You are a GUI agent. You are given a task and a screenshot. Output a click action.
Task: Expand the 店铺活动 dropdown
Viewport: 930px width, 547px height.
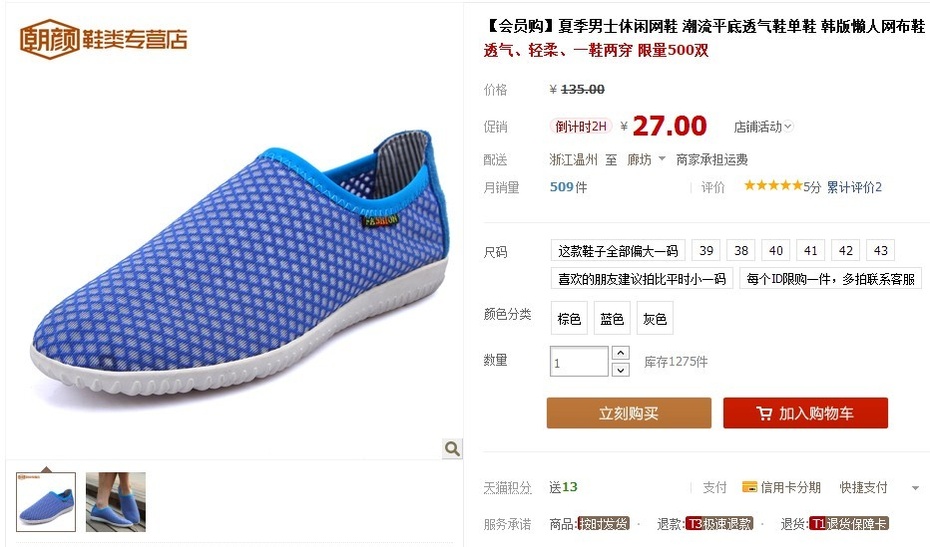tap(763, 126)
